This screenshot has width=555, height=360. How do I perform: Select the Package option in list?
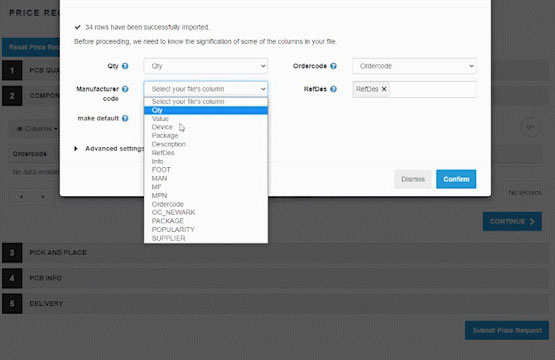click(x=206, y=136)
